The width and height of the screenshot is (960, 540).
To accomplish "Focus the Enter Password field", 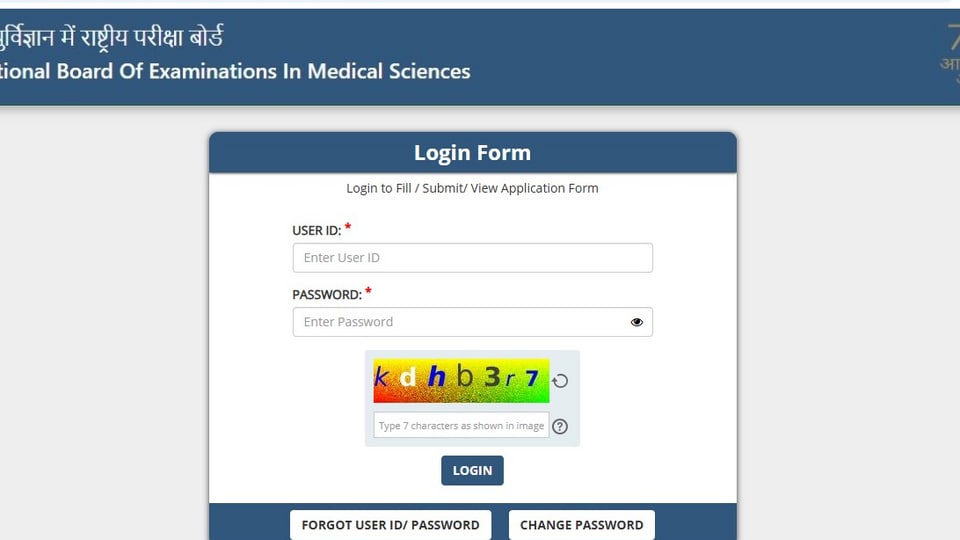I will click(x=473, y=322).
